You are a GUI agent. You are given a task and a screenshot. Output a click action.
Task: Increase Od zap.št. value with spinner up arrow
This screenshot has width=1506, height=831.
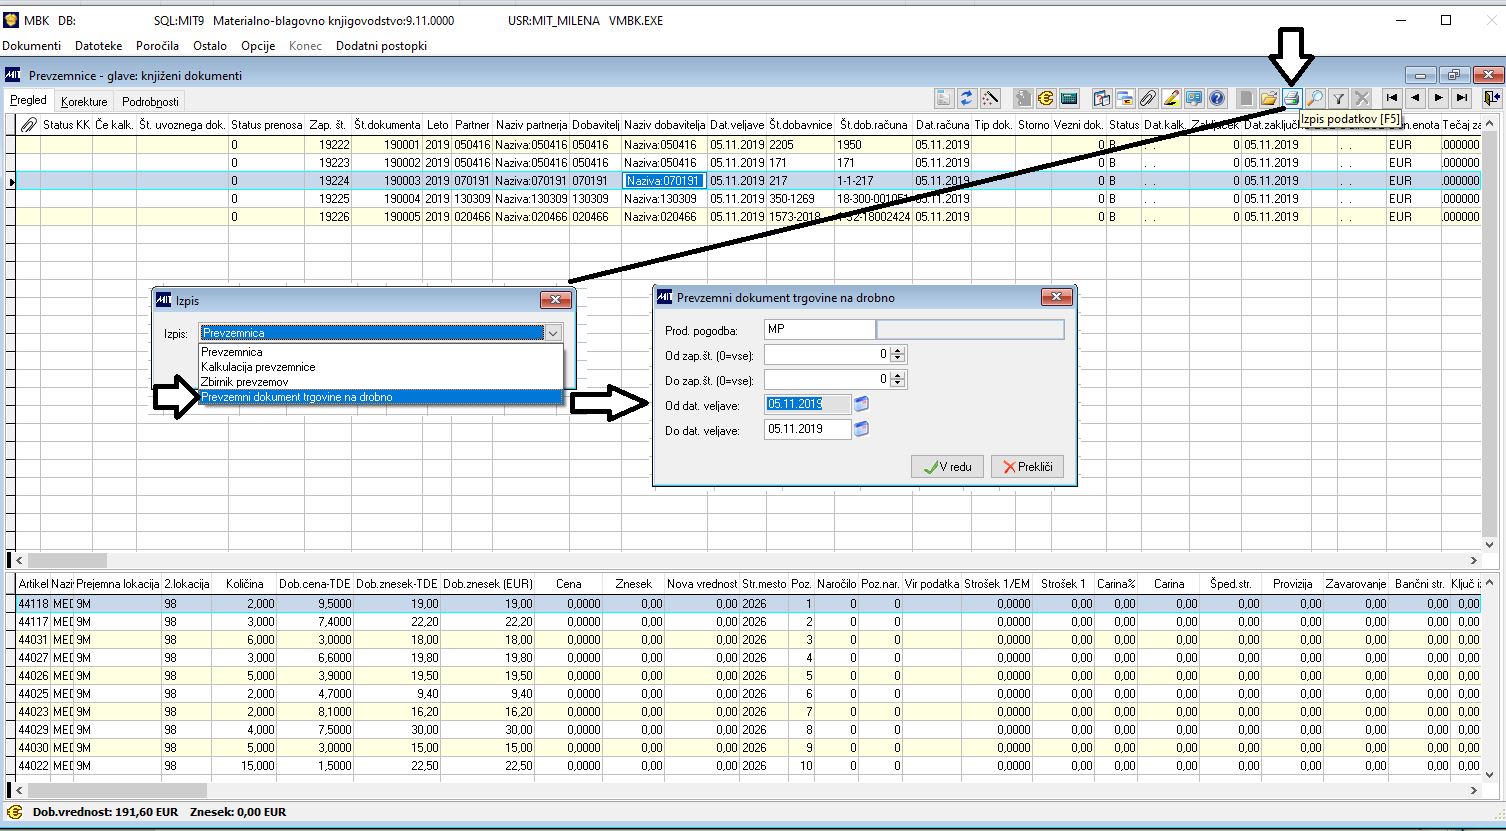(x=898, y=350)
